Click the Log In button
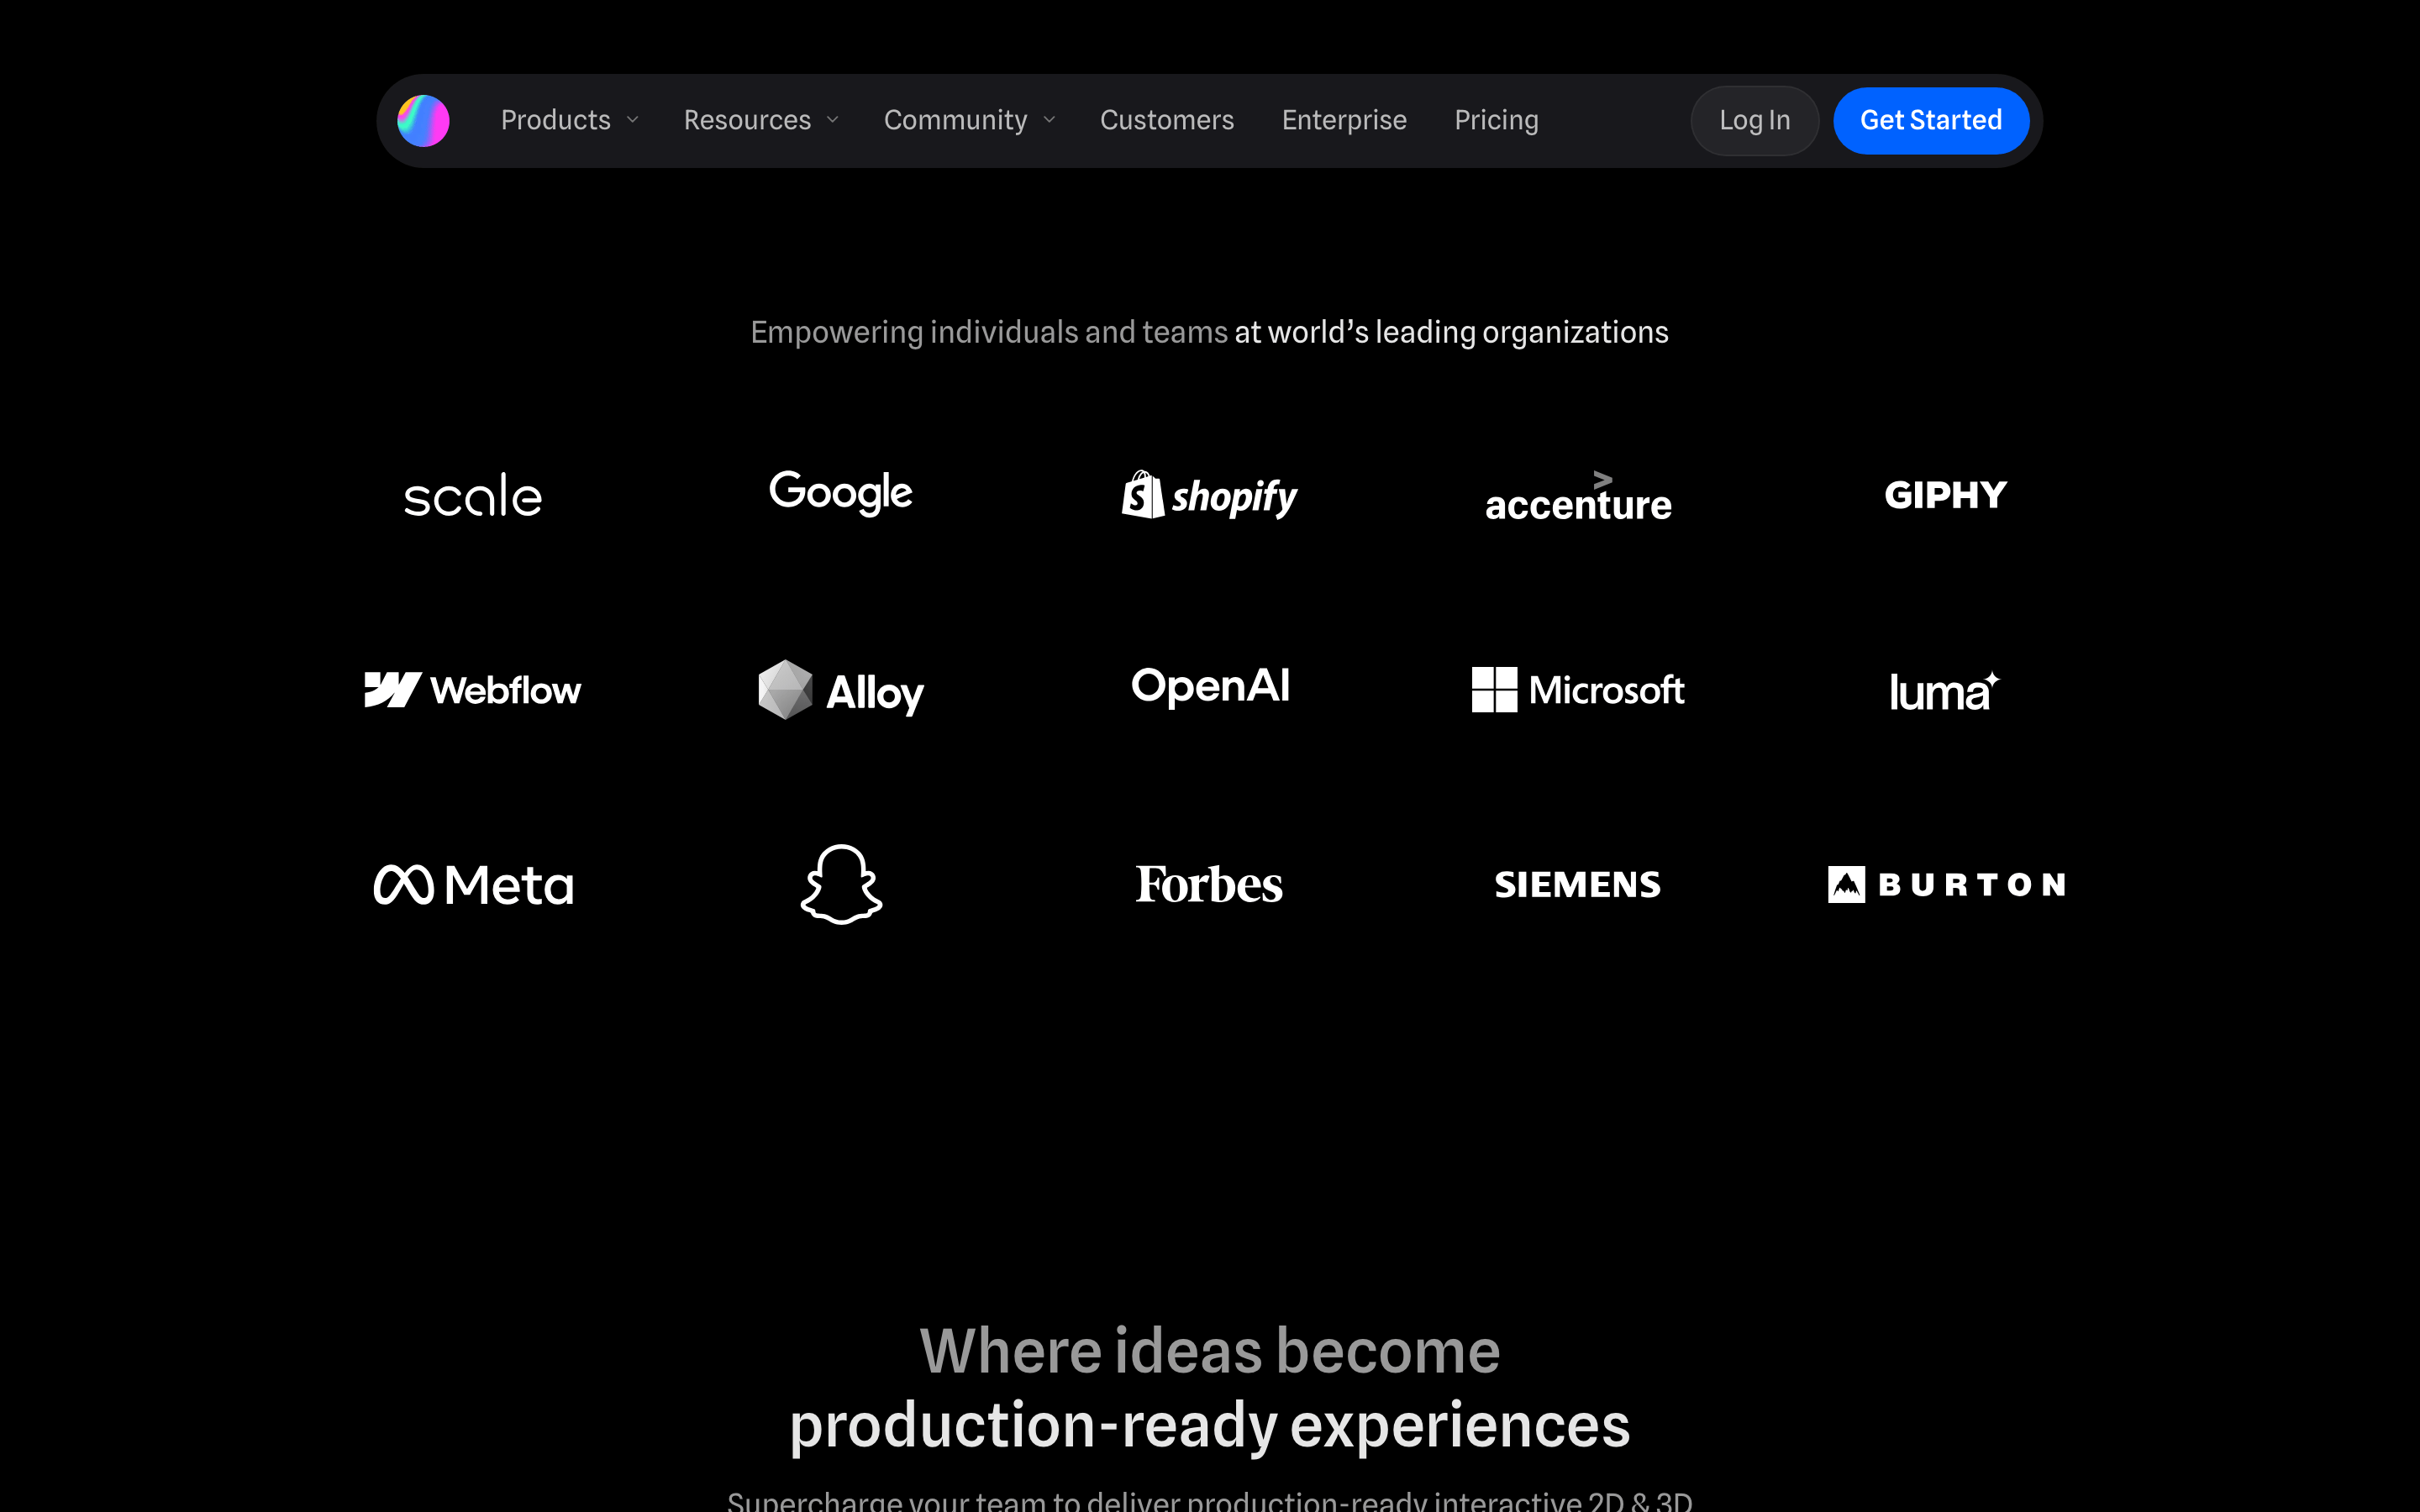The image size is (2420, 1512). [1755, 121]
